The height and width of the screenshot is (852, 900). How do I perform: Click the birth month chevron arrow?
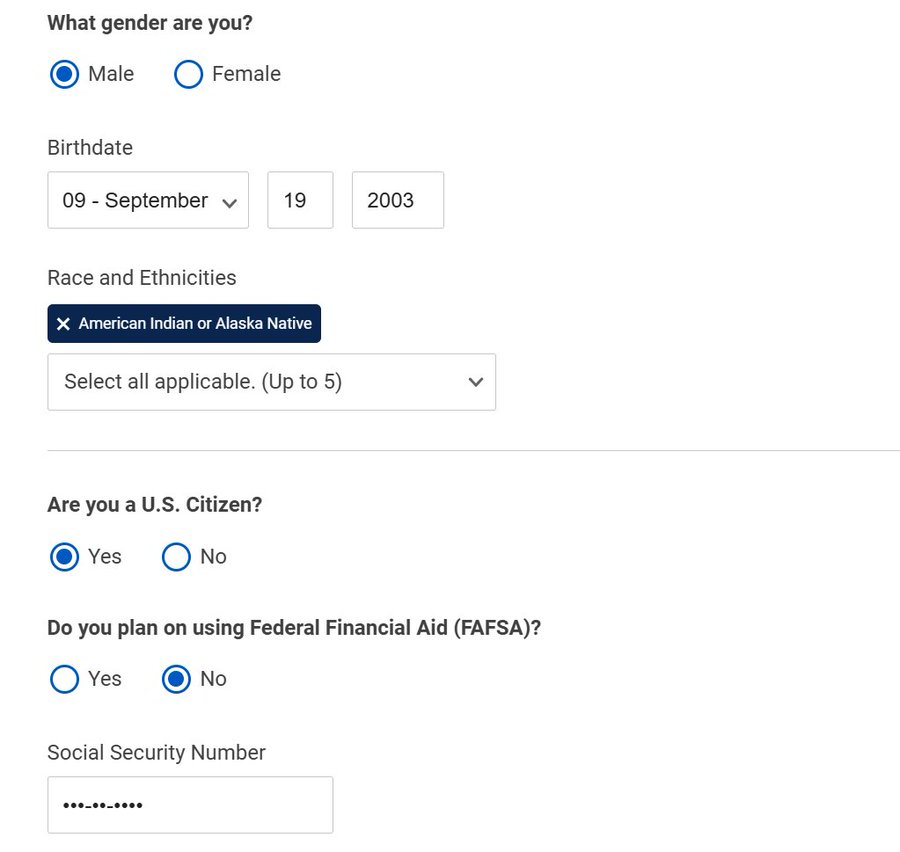[x=230, y=203]
